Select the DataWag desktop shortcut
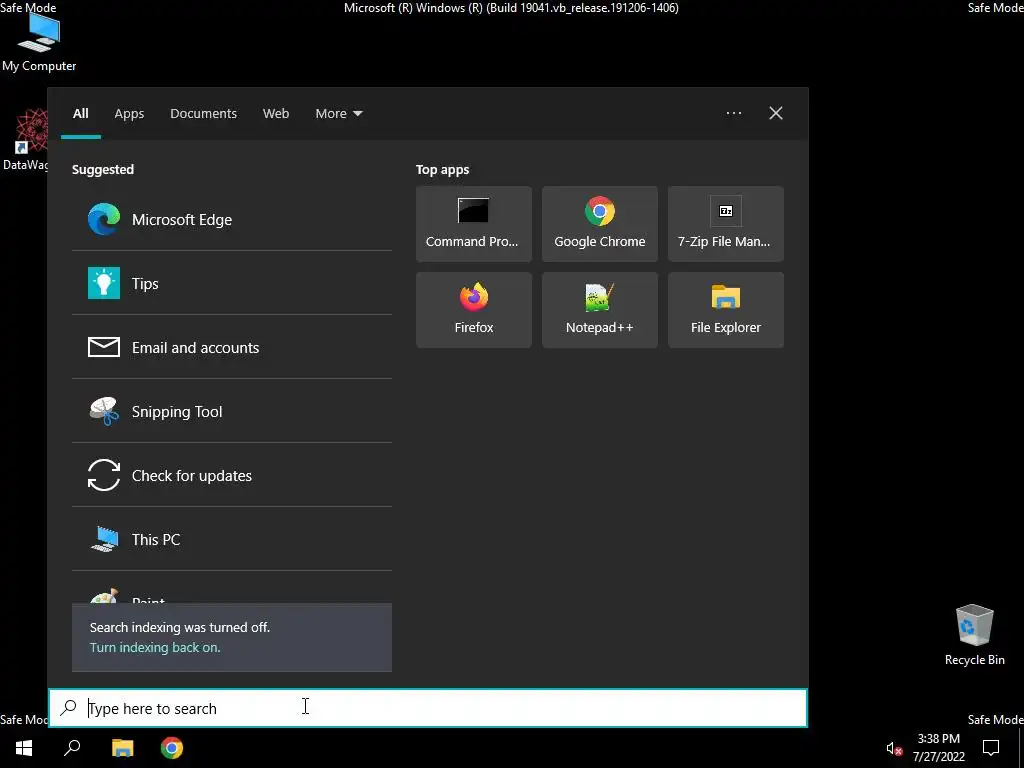This screenshot has width=1024, height=768. 25,140
